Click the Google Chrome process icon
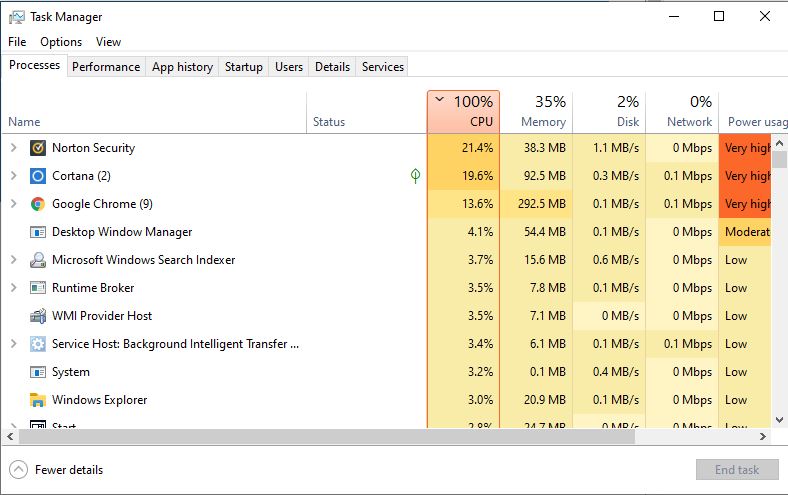788x495 pixels. (38, 204)
